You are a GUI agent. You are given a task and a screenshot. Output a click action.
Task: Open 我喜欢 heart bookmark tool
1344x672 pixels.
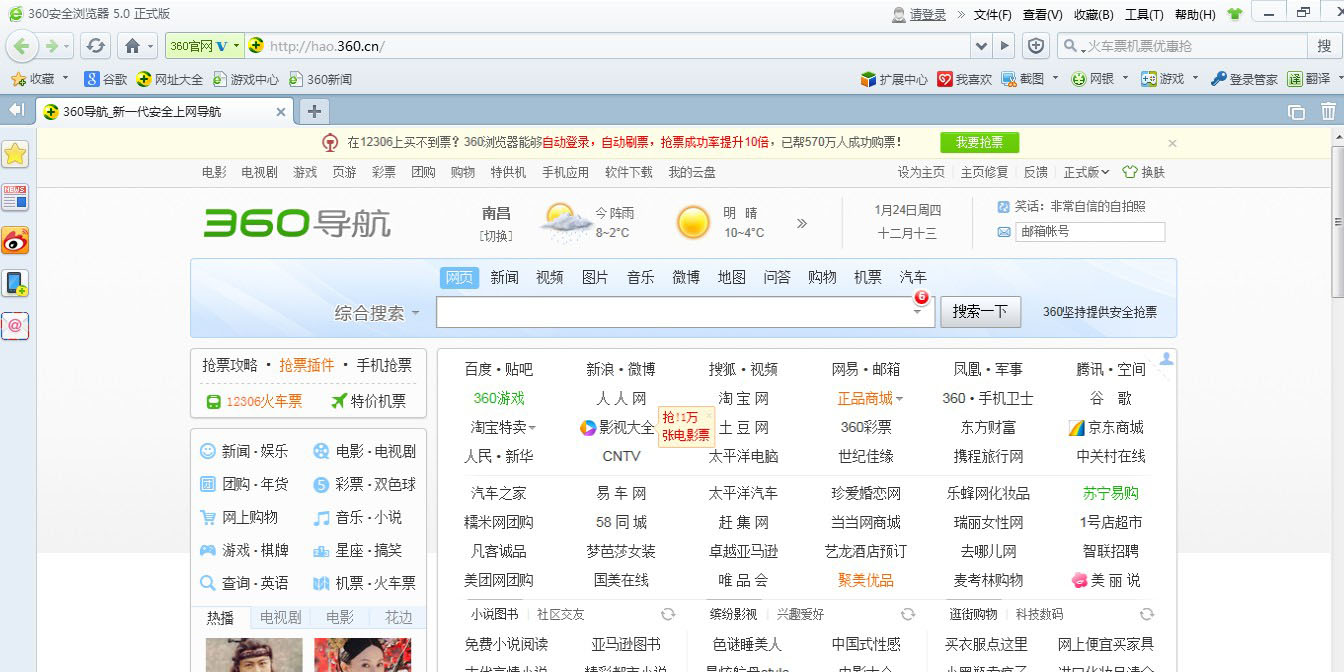coord(965,79)
